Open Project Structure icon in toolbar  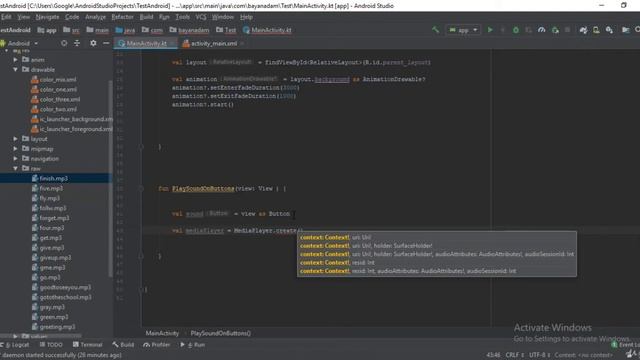625,30
